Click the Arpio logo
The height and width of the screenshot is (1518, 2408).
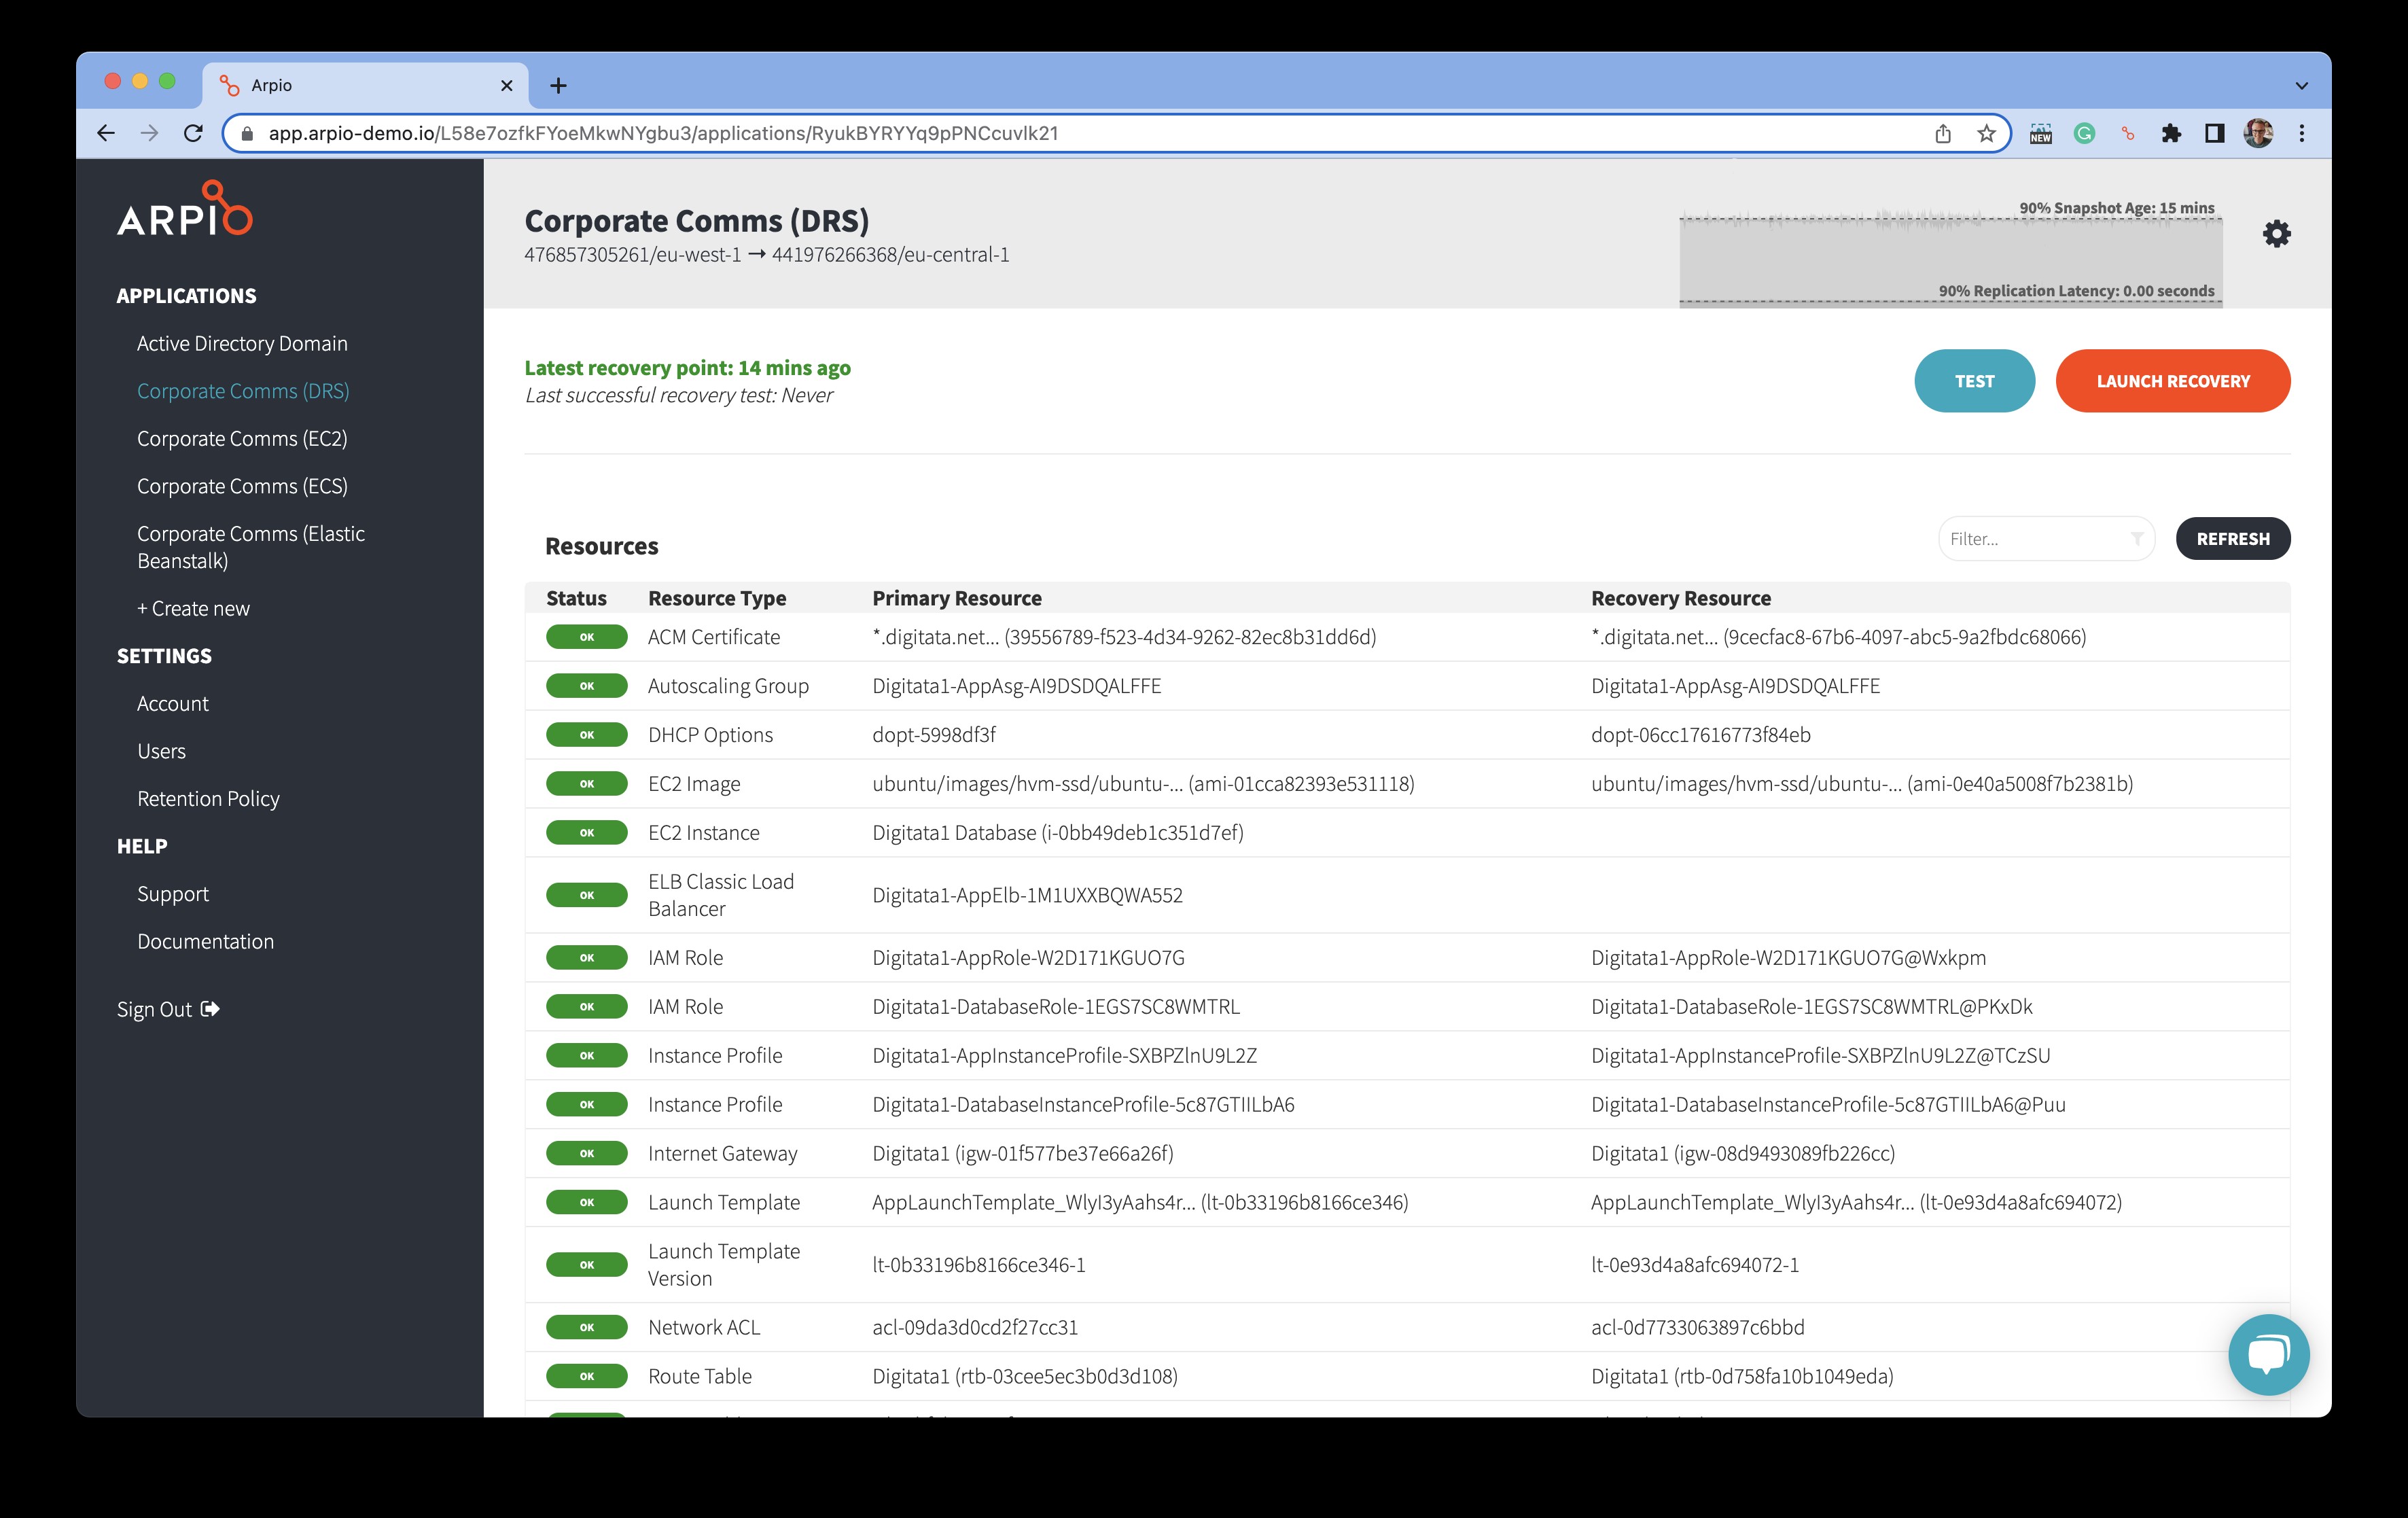pos(185,209)
